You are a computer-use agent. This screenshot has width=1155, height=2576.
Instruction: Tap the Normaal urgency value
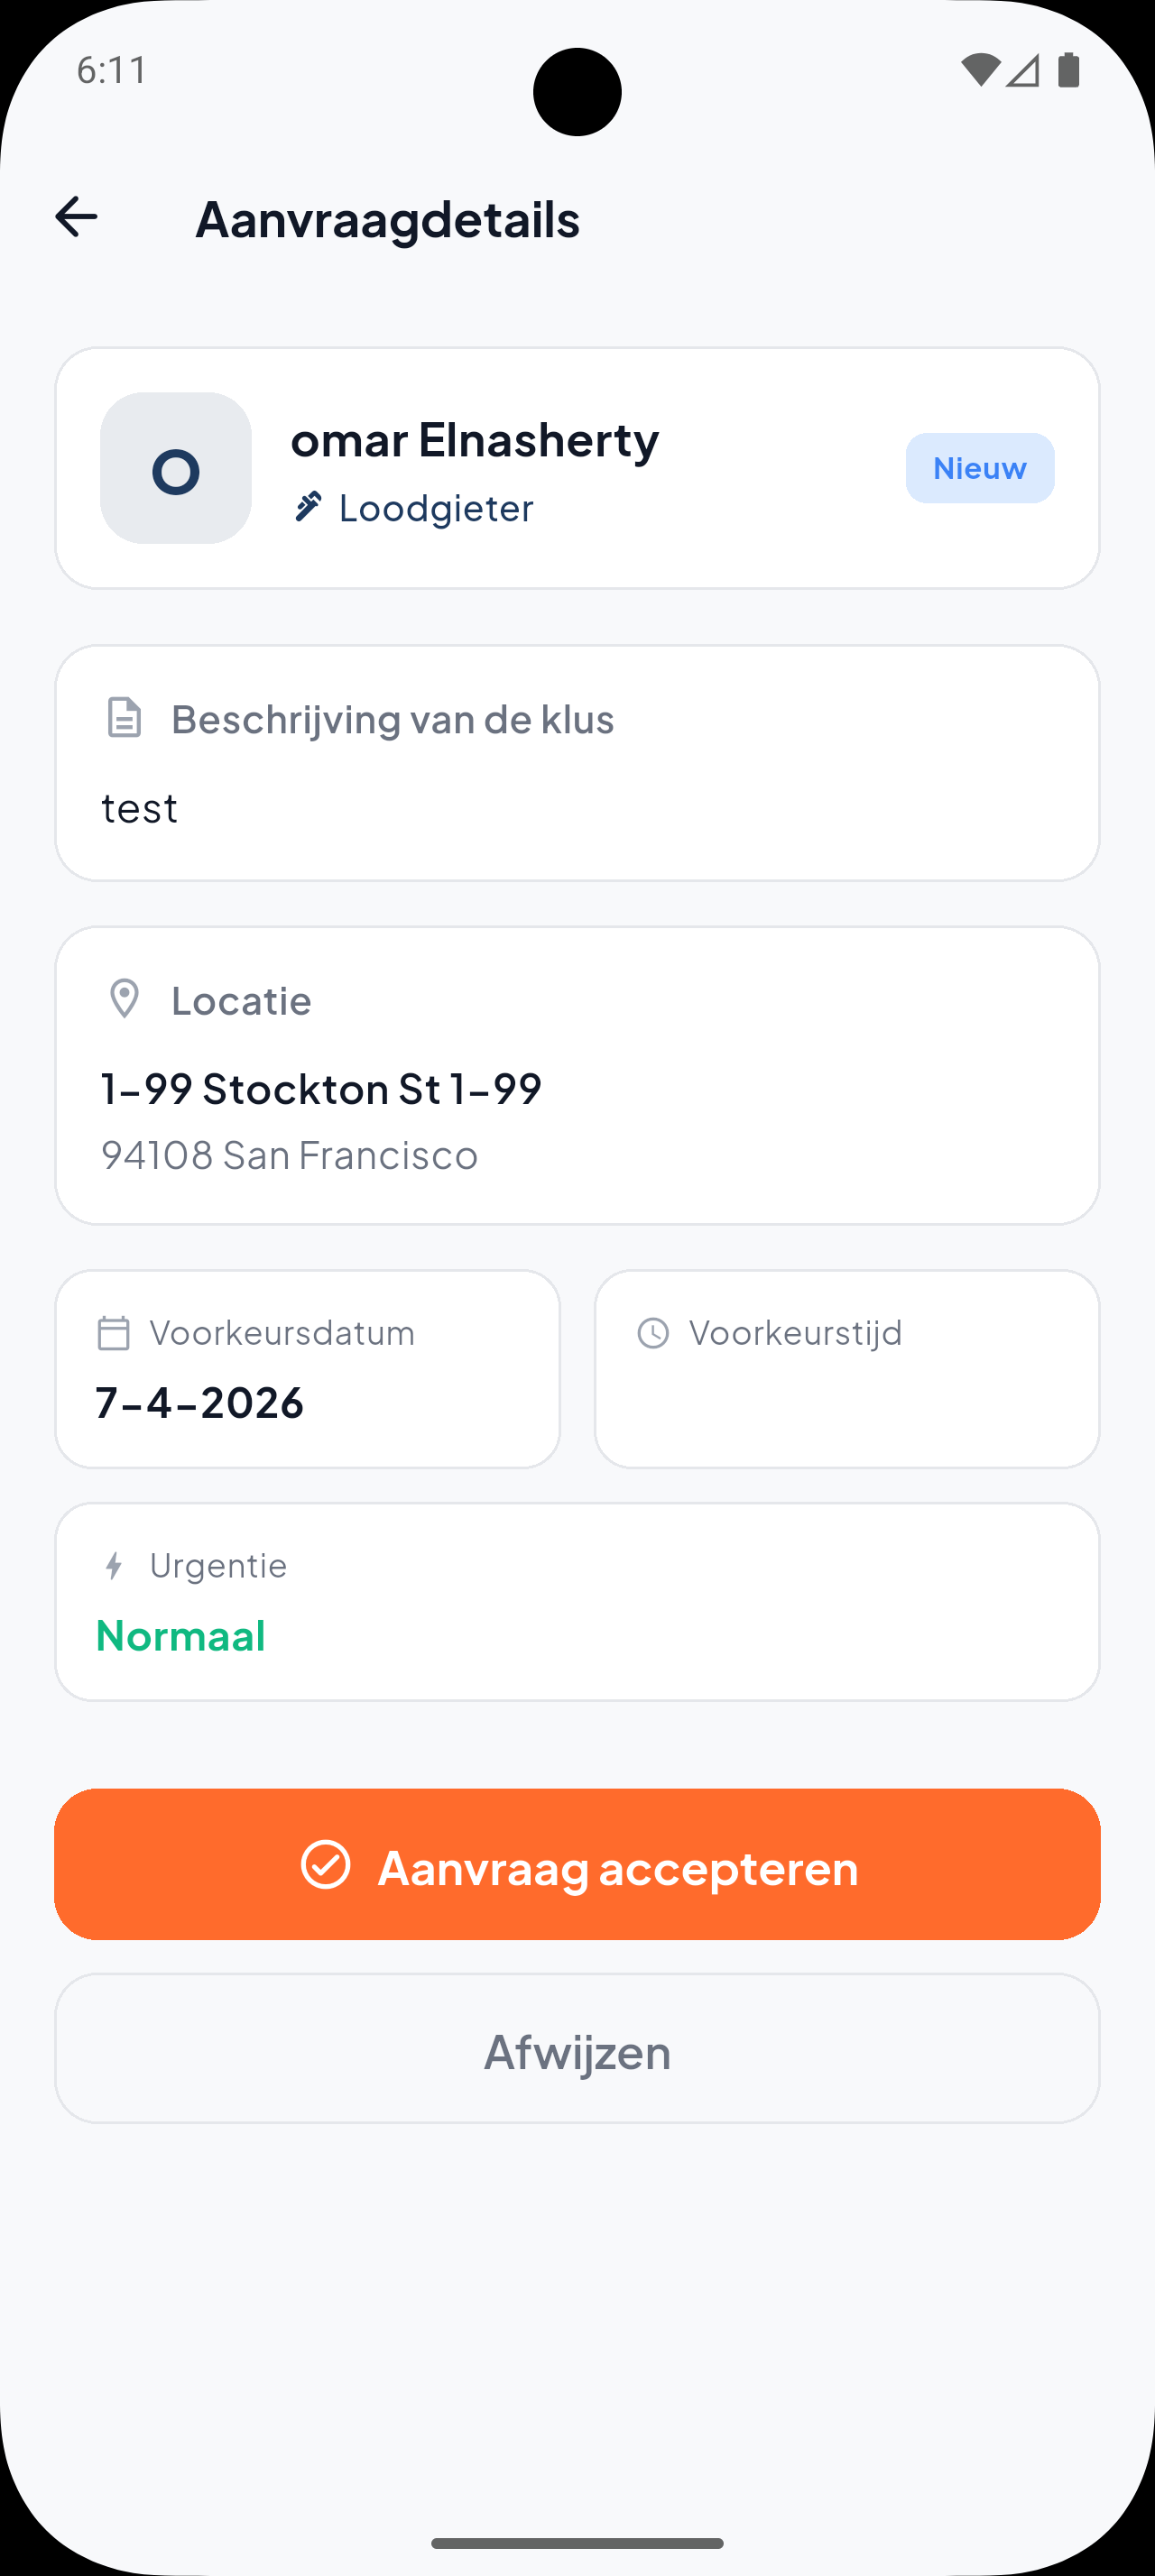(x=181, y=1636)
